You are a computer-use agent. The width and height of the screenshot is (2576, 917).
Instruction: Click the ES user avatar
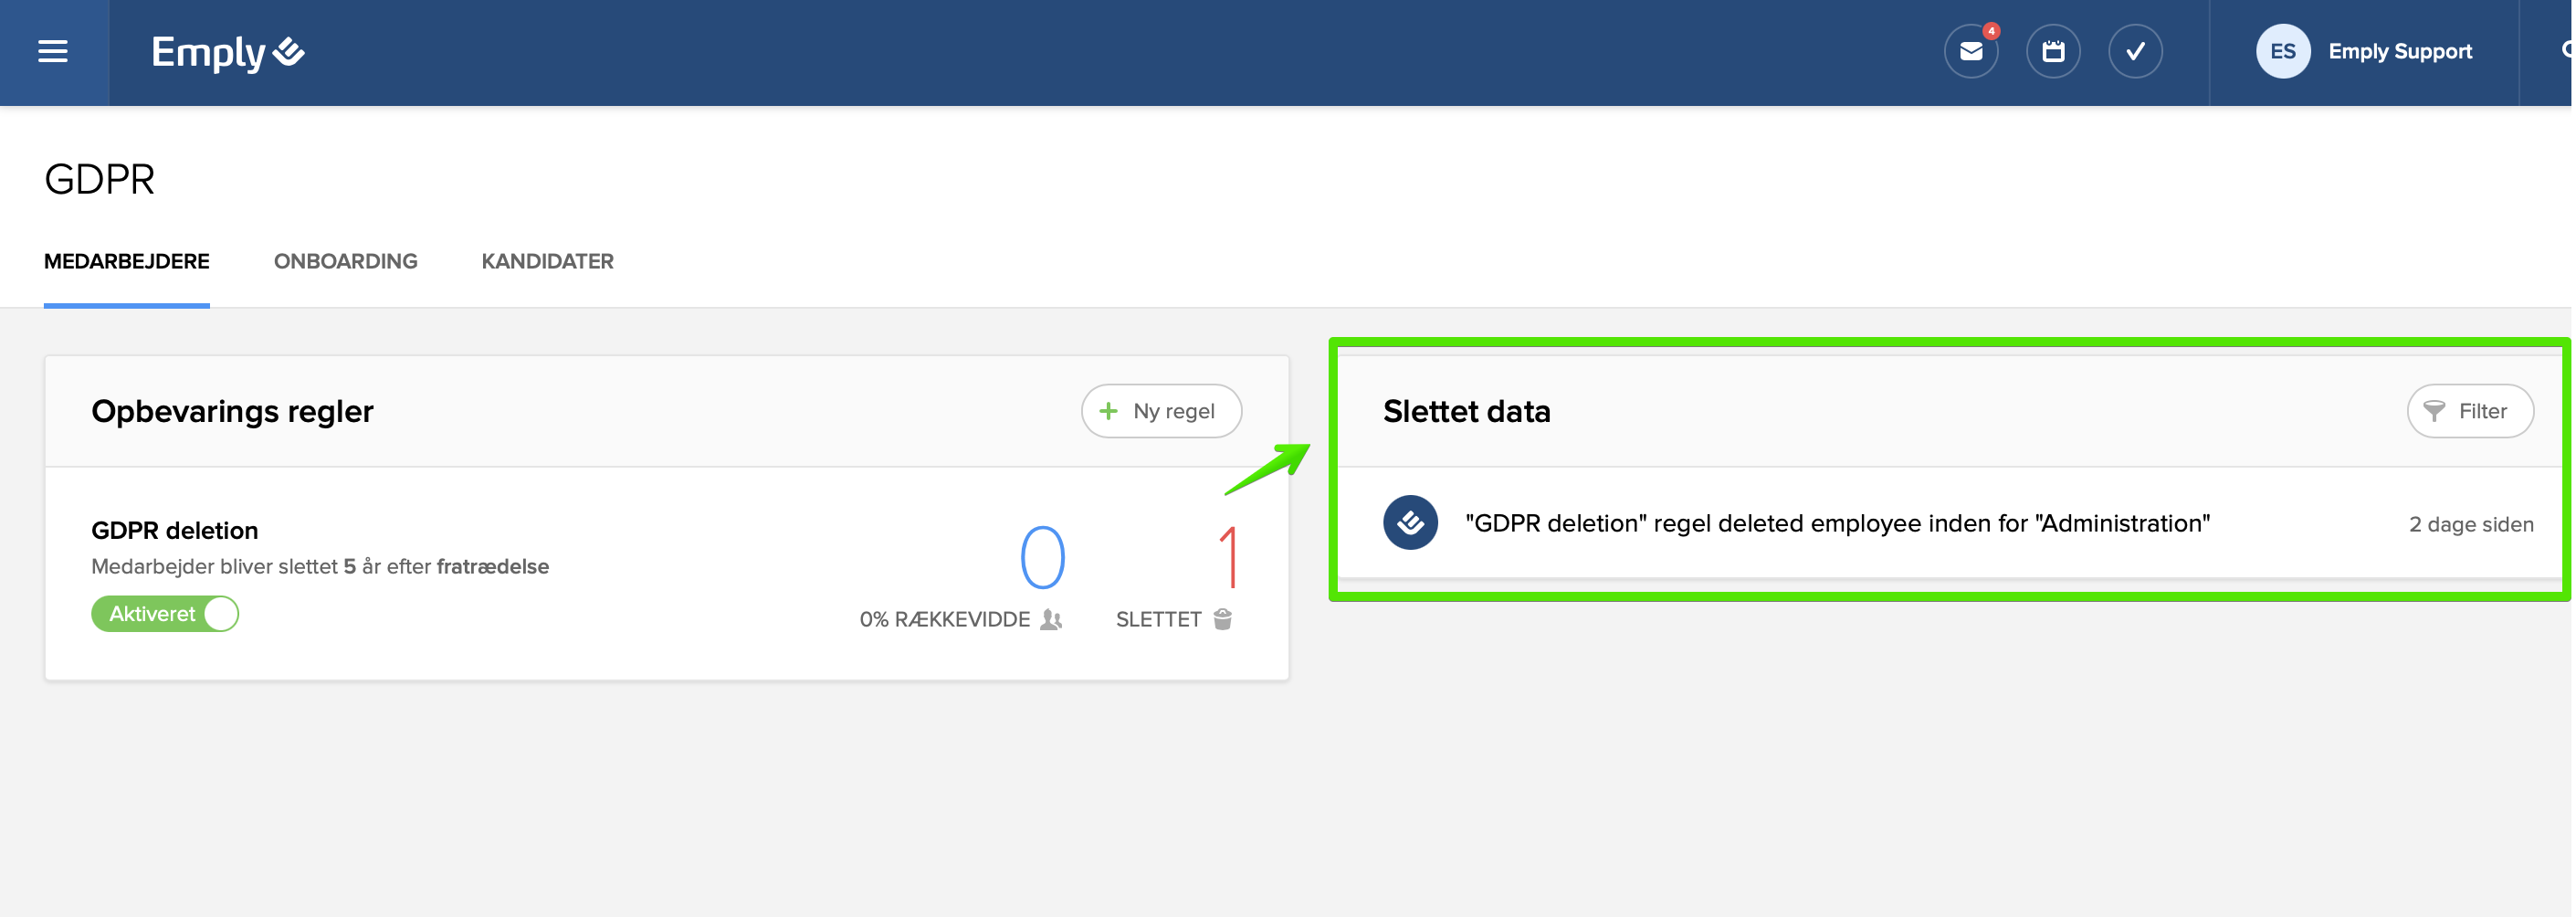tap(2282, 52)
